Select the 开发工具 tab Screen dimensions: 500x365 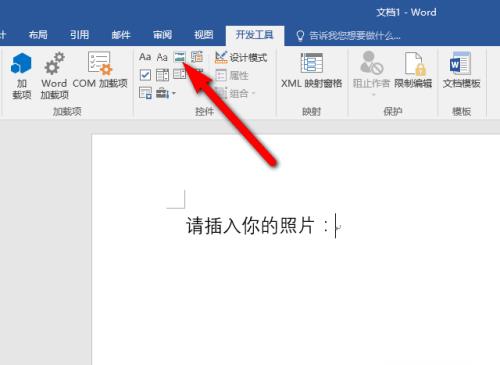tap(255, 35)
